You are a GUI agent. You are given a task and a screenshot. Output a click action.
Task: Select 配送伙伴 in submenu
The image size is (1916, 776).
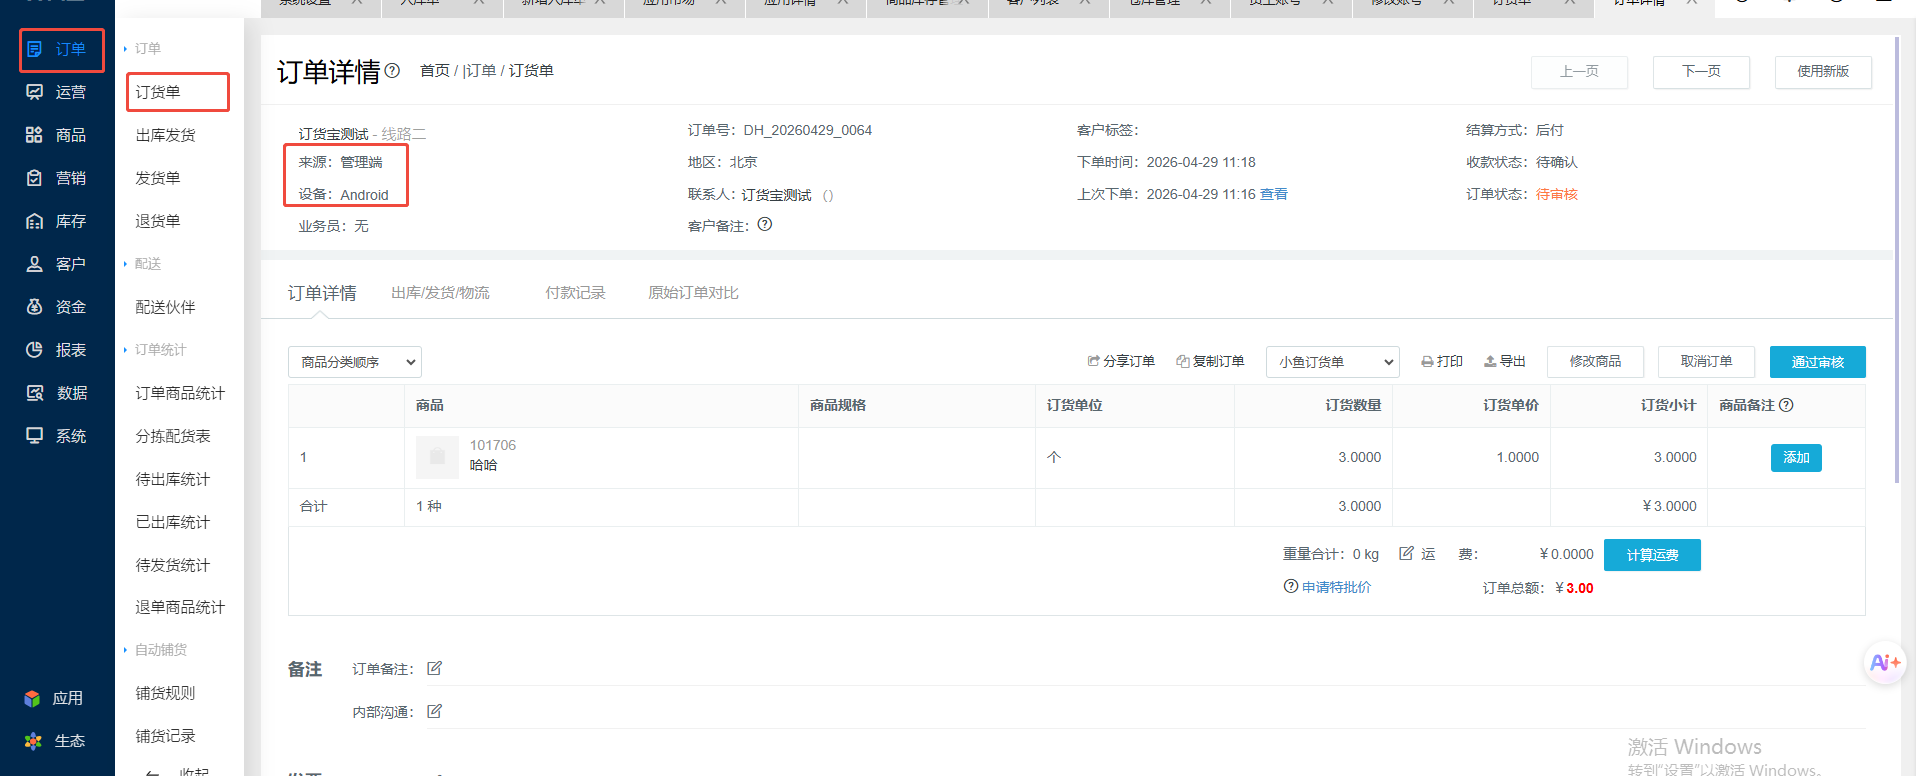click(166, 307)
